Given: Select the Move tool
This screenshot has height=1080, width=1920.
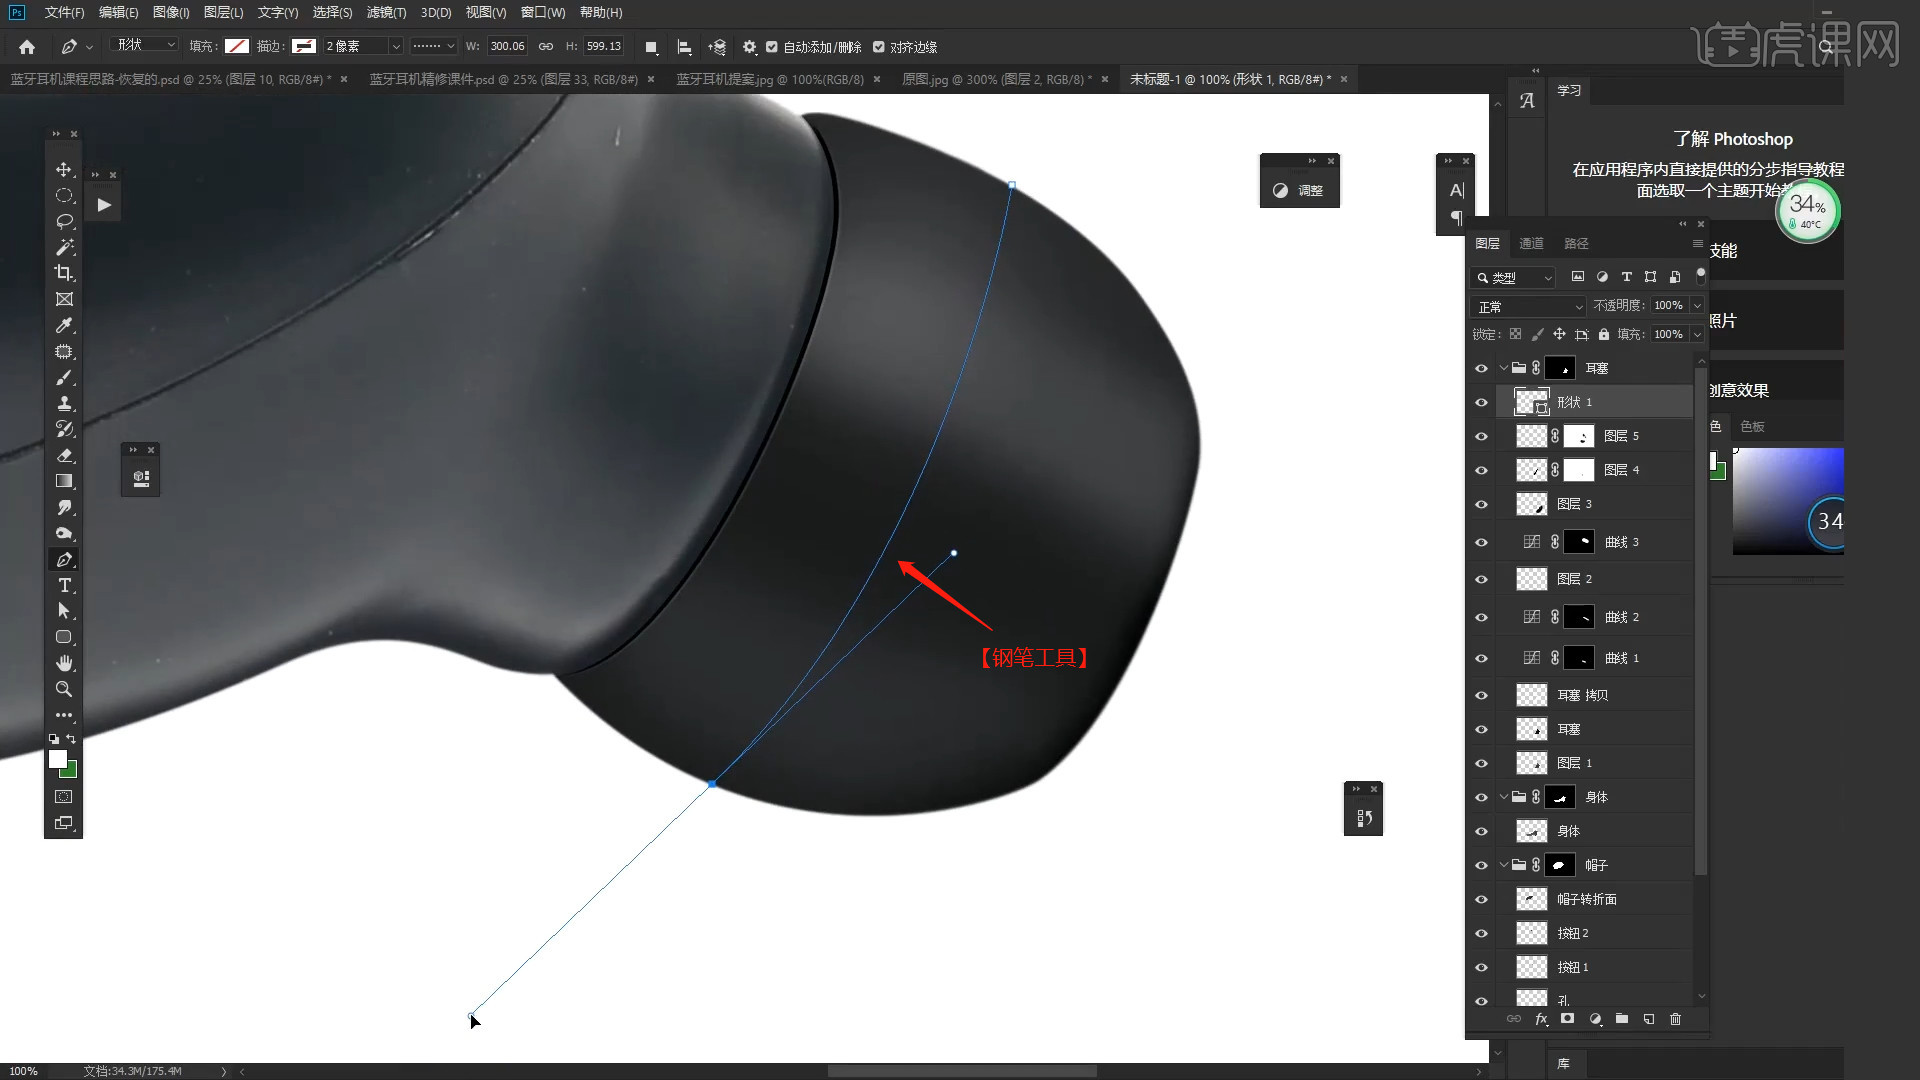Looking at the screenshot, I should [64, 170].
